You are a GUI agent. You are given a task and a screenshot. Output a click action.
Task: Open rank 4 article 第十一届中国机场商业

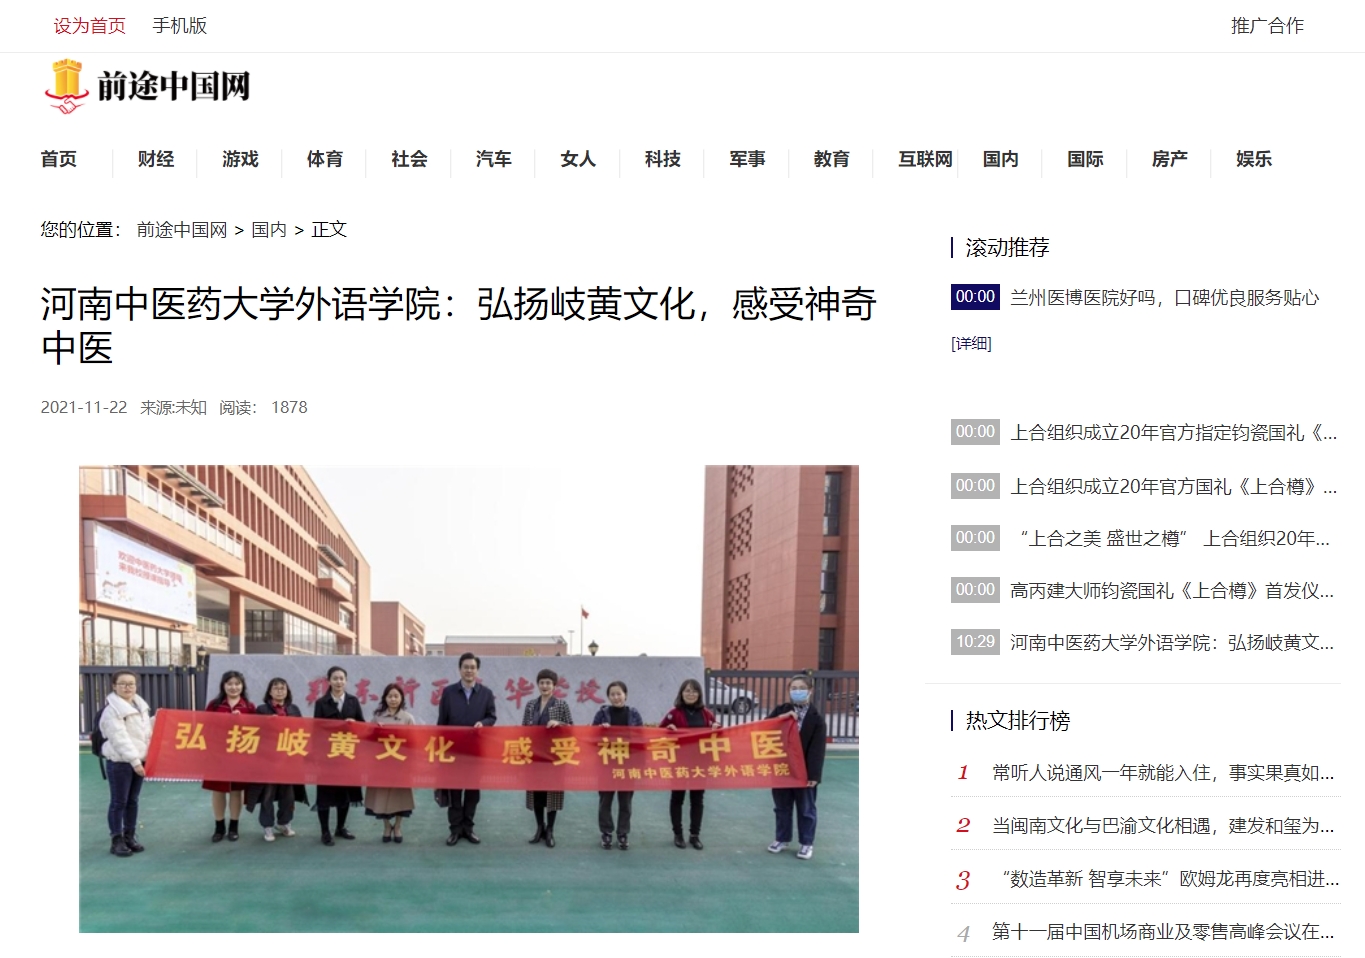pyautogui.click(x=1163, y=932)
